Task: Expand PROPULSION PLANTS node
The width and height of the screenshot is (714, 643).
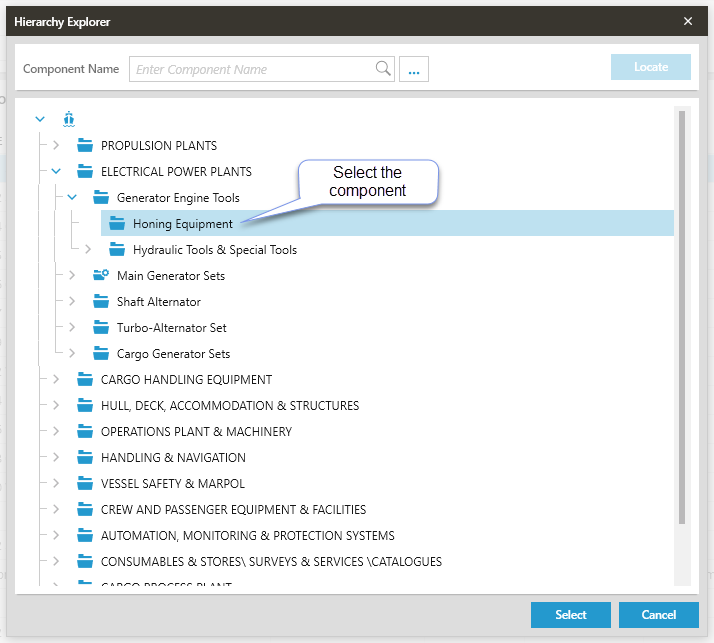Action: click(56, 145)
